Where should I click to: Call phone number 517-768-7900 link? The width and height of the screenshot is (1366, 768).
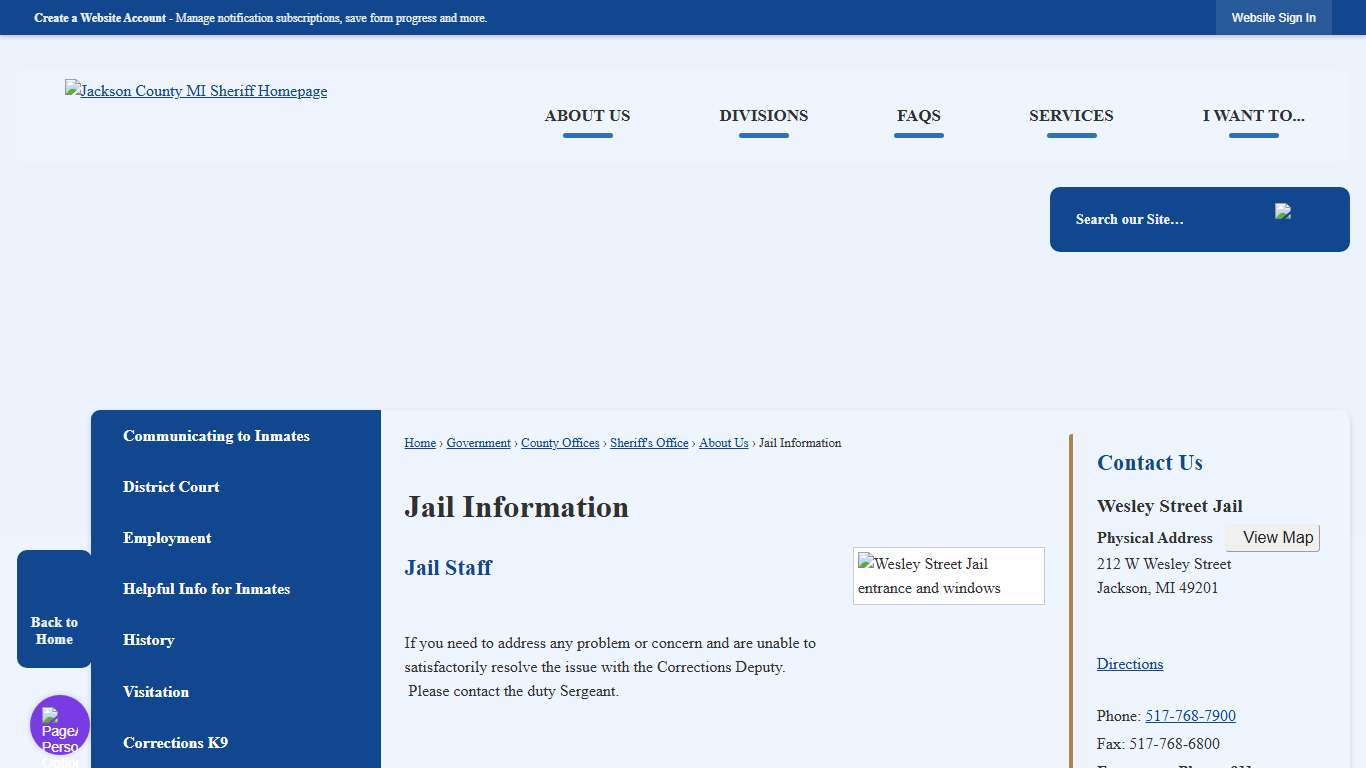coord(1190,716)
